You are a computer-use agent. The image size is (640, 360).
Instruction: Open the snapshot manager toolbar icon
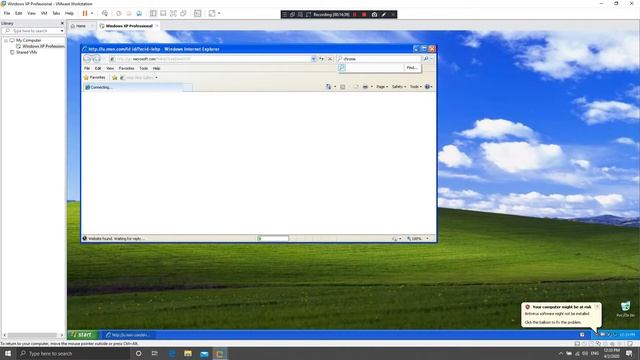139,13
